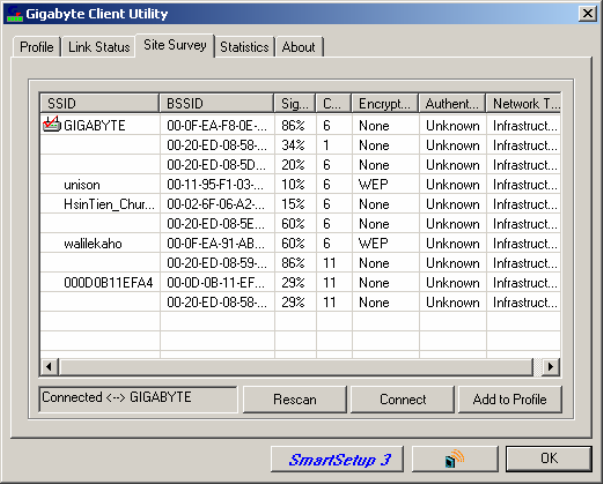Image resolution: width=603 pixels, height=484 pixels.
Task: Click BSSID 00-0F-EA-91-AB...
Action: coord(216,243)
